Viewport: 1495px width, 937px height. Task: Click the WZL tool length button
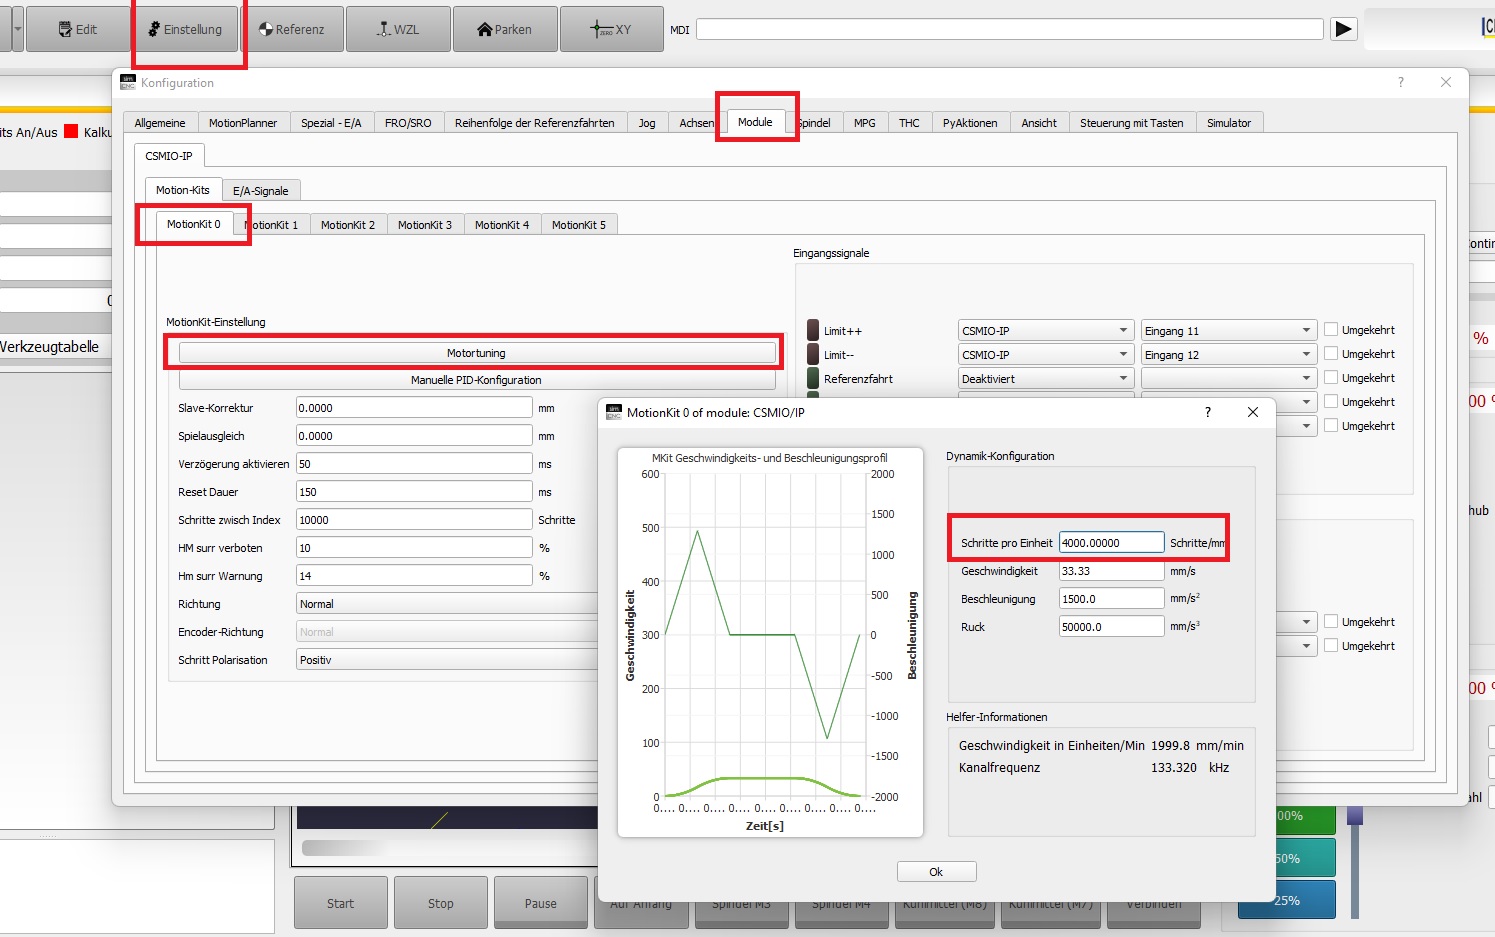(398, 29)
